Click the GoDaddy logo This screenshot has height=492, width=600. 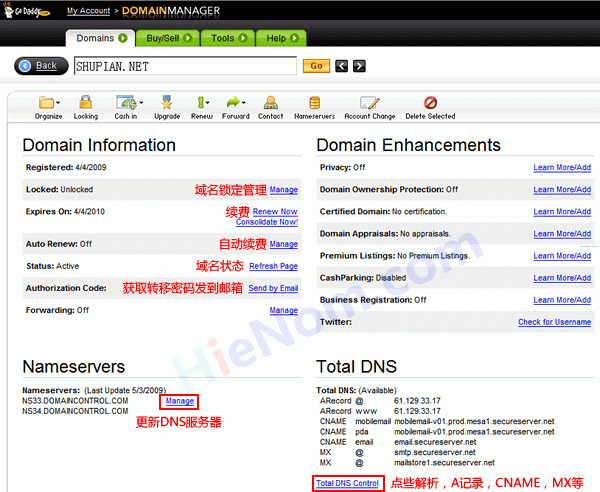tap(26, 11)
